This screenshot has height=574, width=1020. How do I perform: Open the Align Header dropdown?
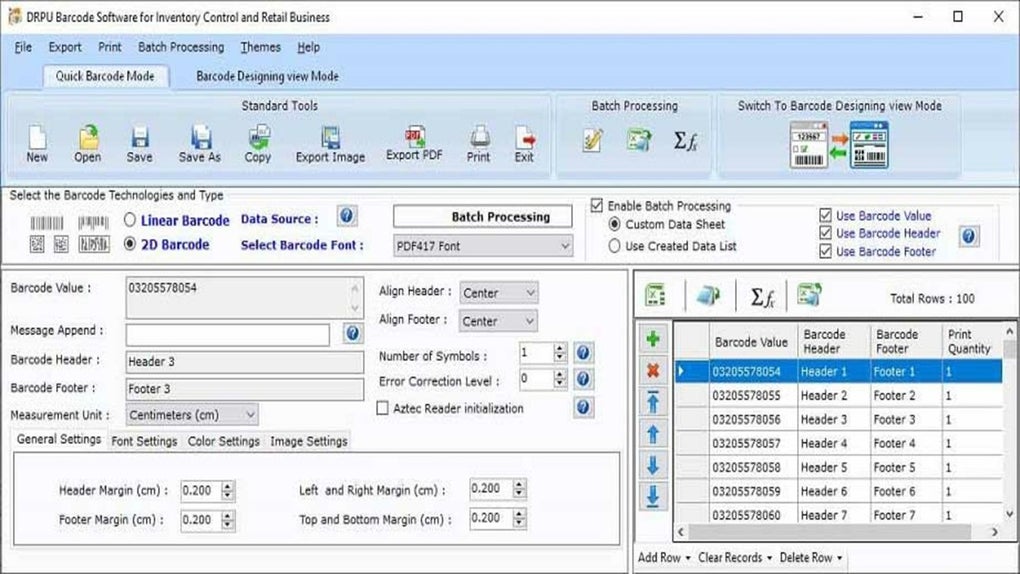[498, 293]
